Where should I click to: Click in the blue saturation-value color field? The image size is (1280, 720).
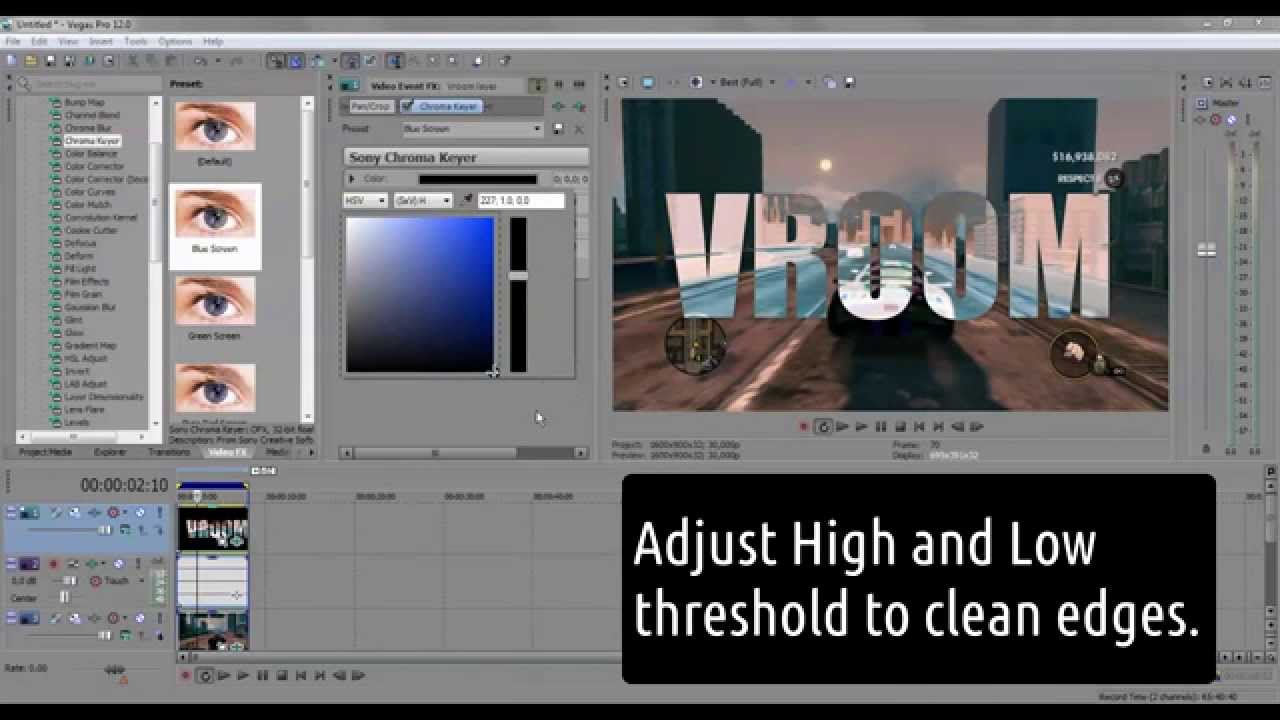coord(420,294)
